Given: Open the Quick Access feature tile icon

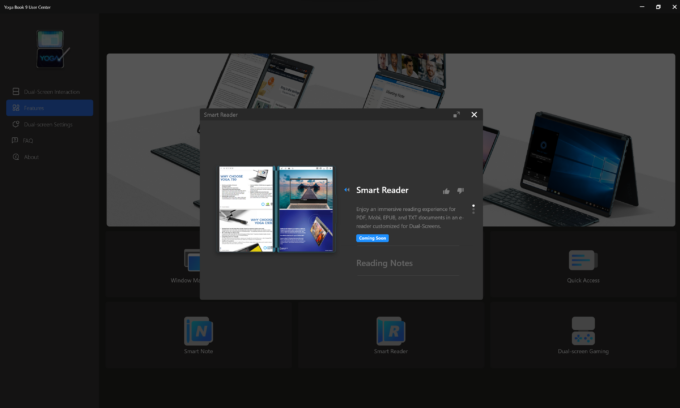Looking at the screenshot, I should 583,261.
